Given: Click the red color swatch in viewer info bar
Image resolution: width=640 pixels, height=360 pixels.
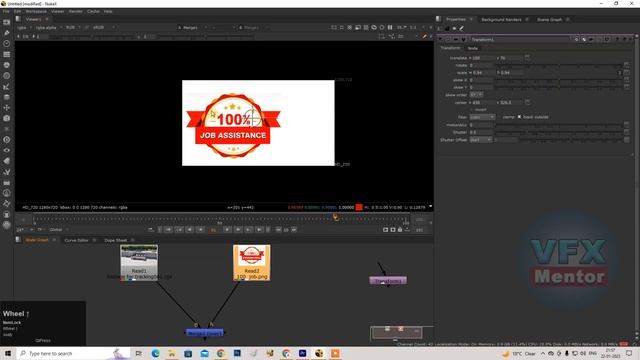Looking at the screenshot, I should coord(359,207).
